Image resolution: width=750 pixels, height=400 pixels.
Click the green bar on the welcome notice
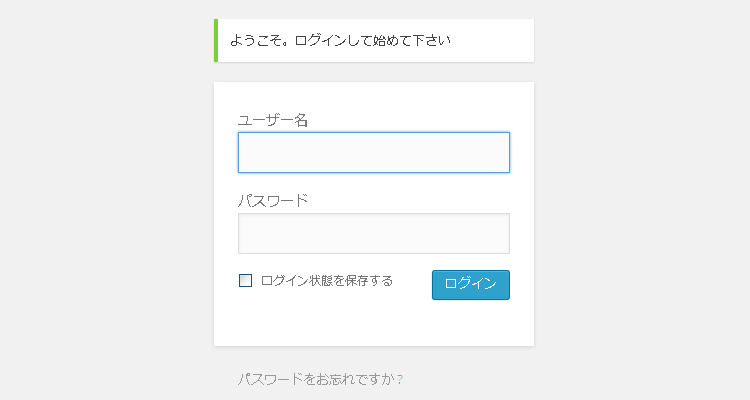216,40
